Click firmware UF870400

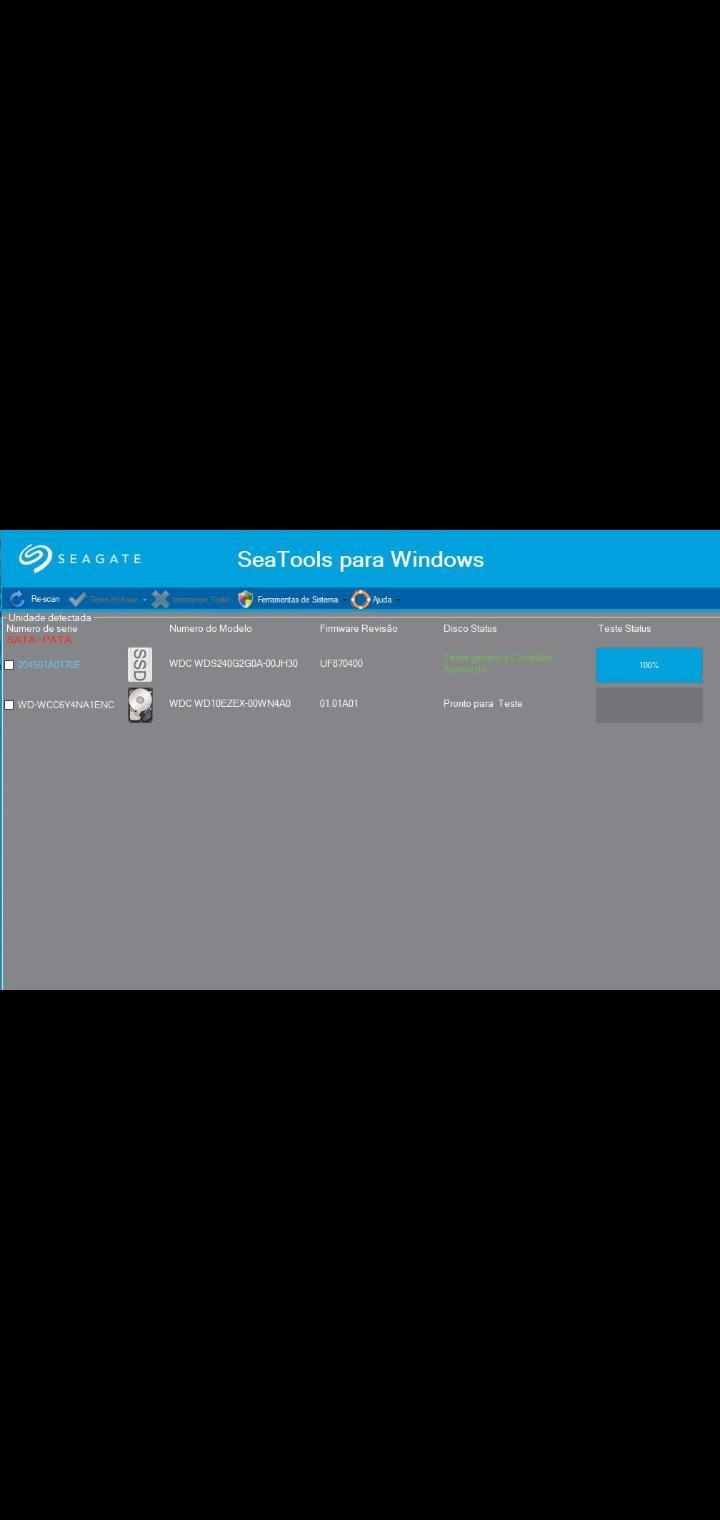(x=341, y=664)
